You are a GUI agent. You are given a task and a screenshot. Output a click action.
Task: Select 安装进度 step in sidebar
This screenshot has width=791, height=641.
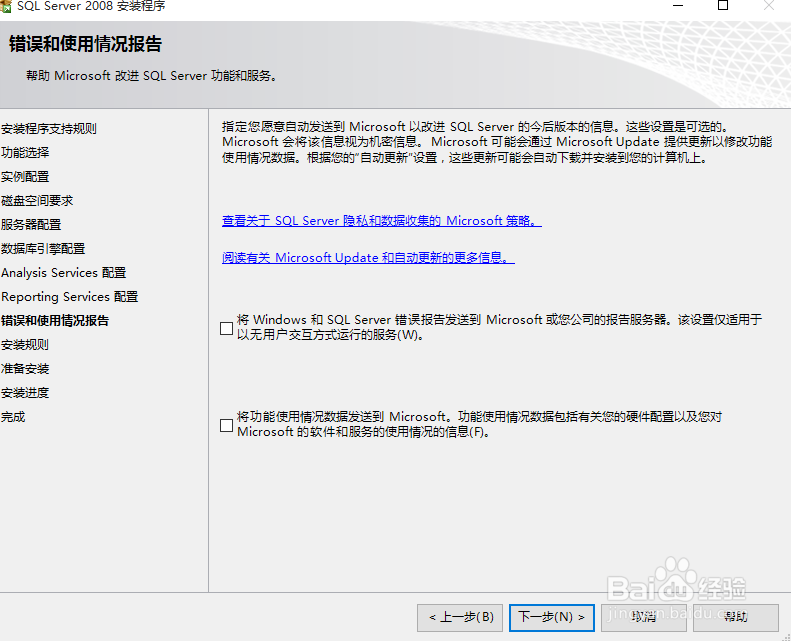pyautogui.click(x=25, y=393)
